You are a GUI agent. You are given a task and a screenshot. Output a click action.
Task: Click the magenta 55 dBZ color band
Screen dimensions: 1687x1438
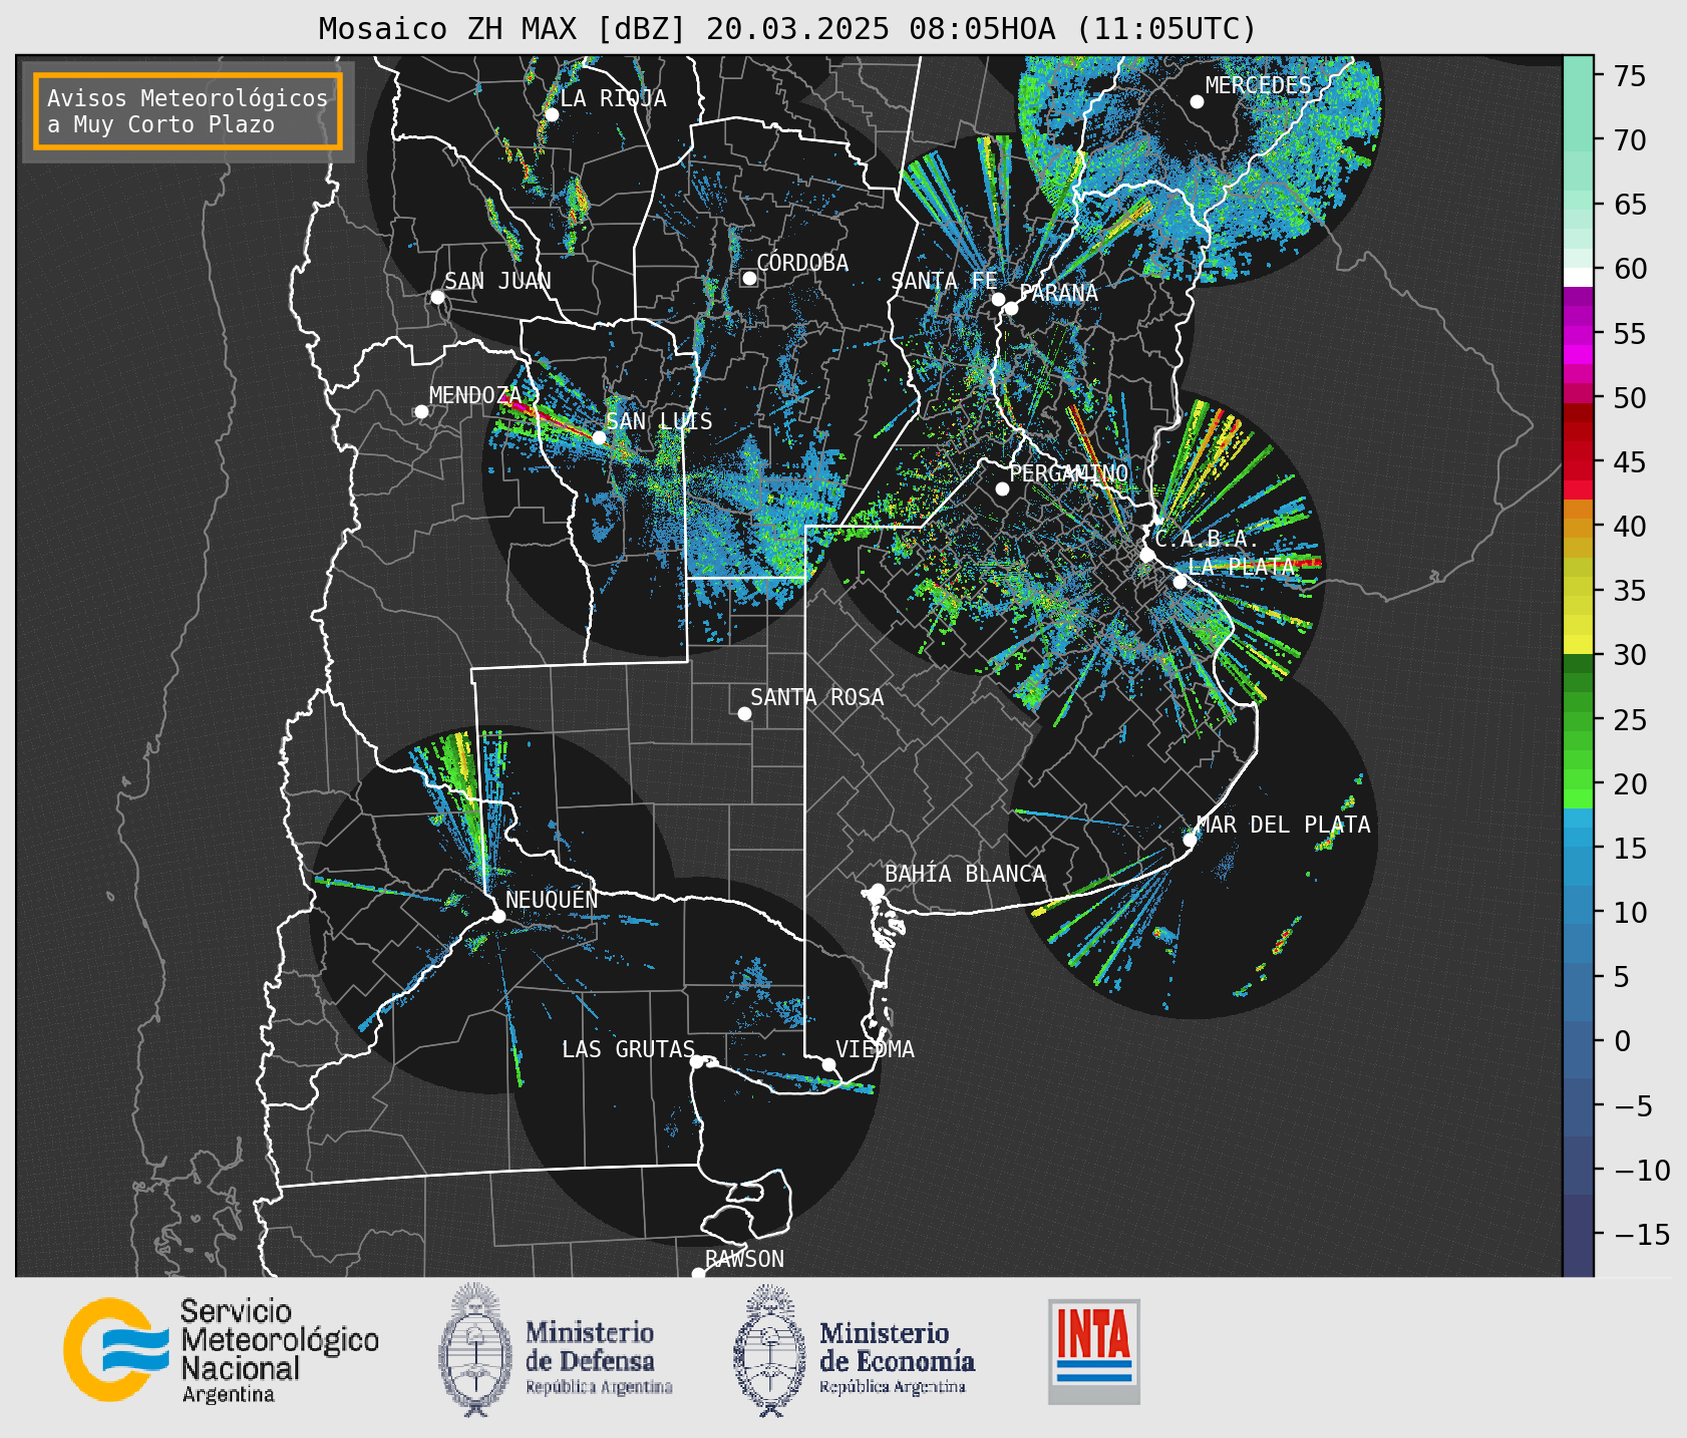tap(1578, 333)
